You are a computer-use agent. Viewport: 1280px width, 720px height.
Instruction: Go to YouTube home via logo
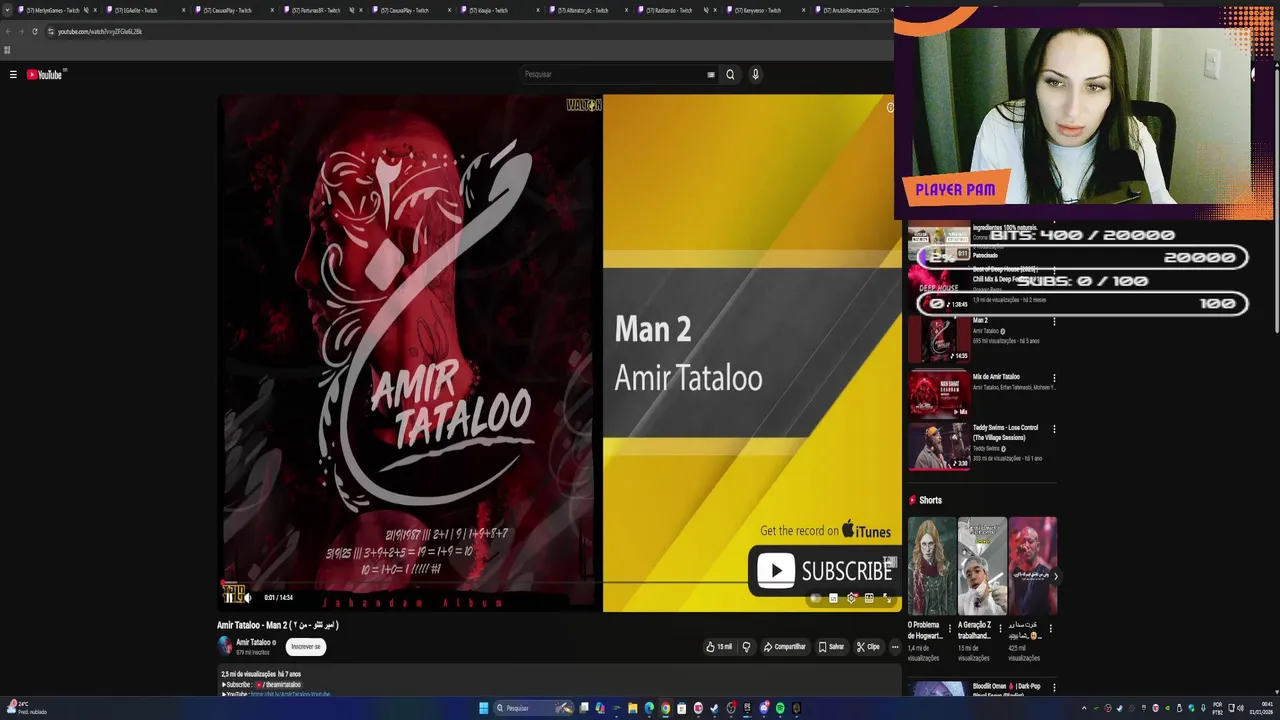coord(45,74)
